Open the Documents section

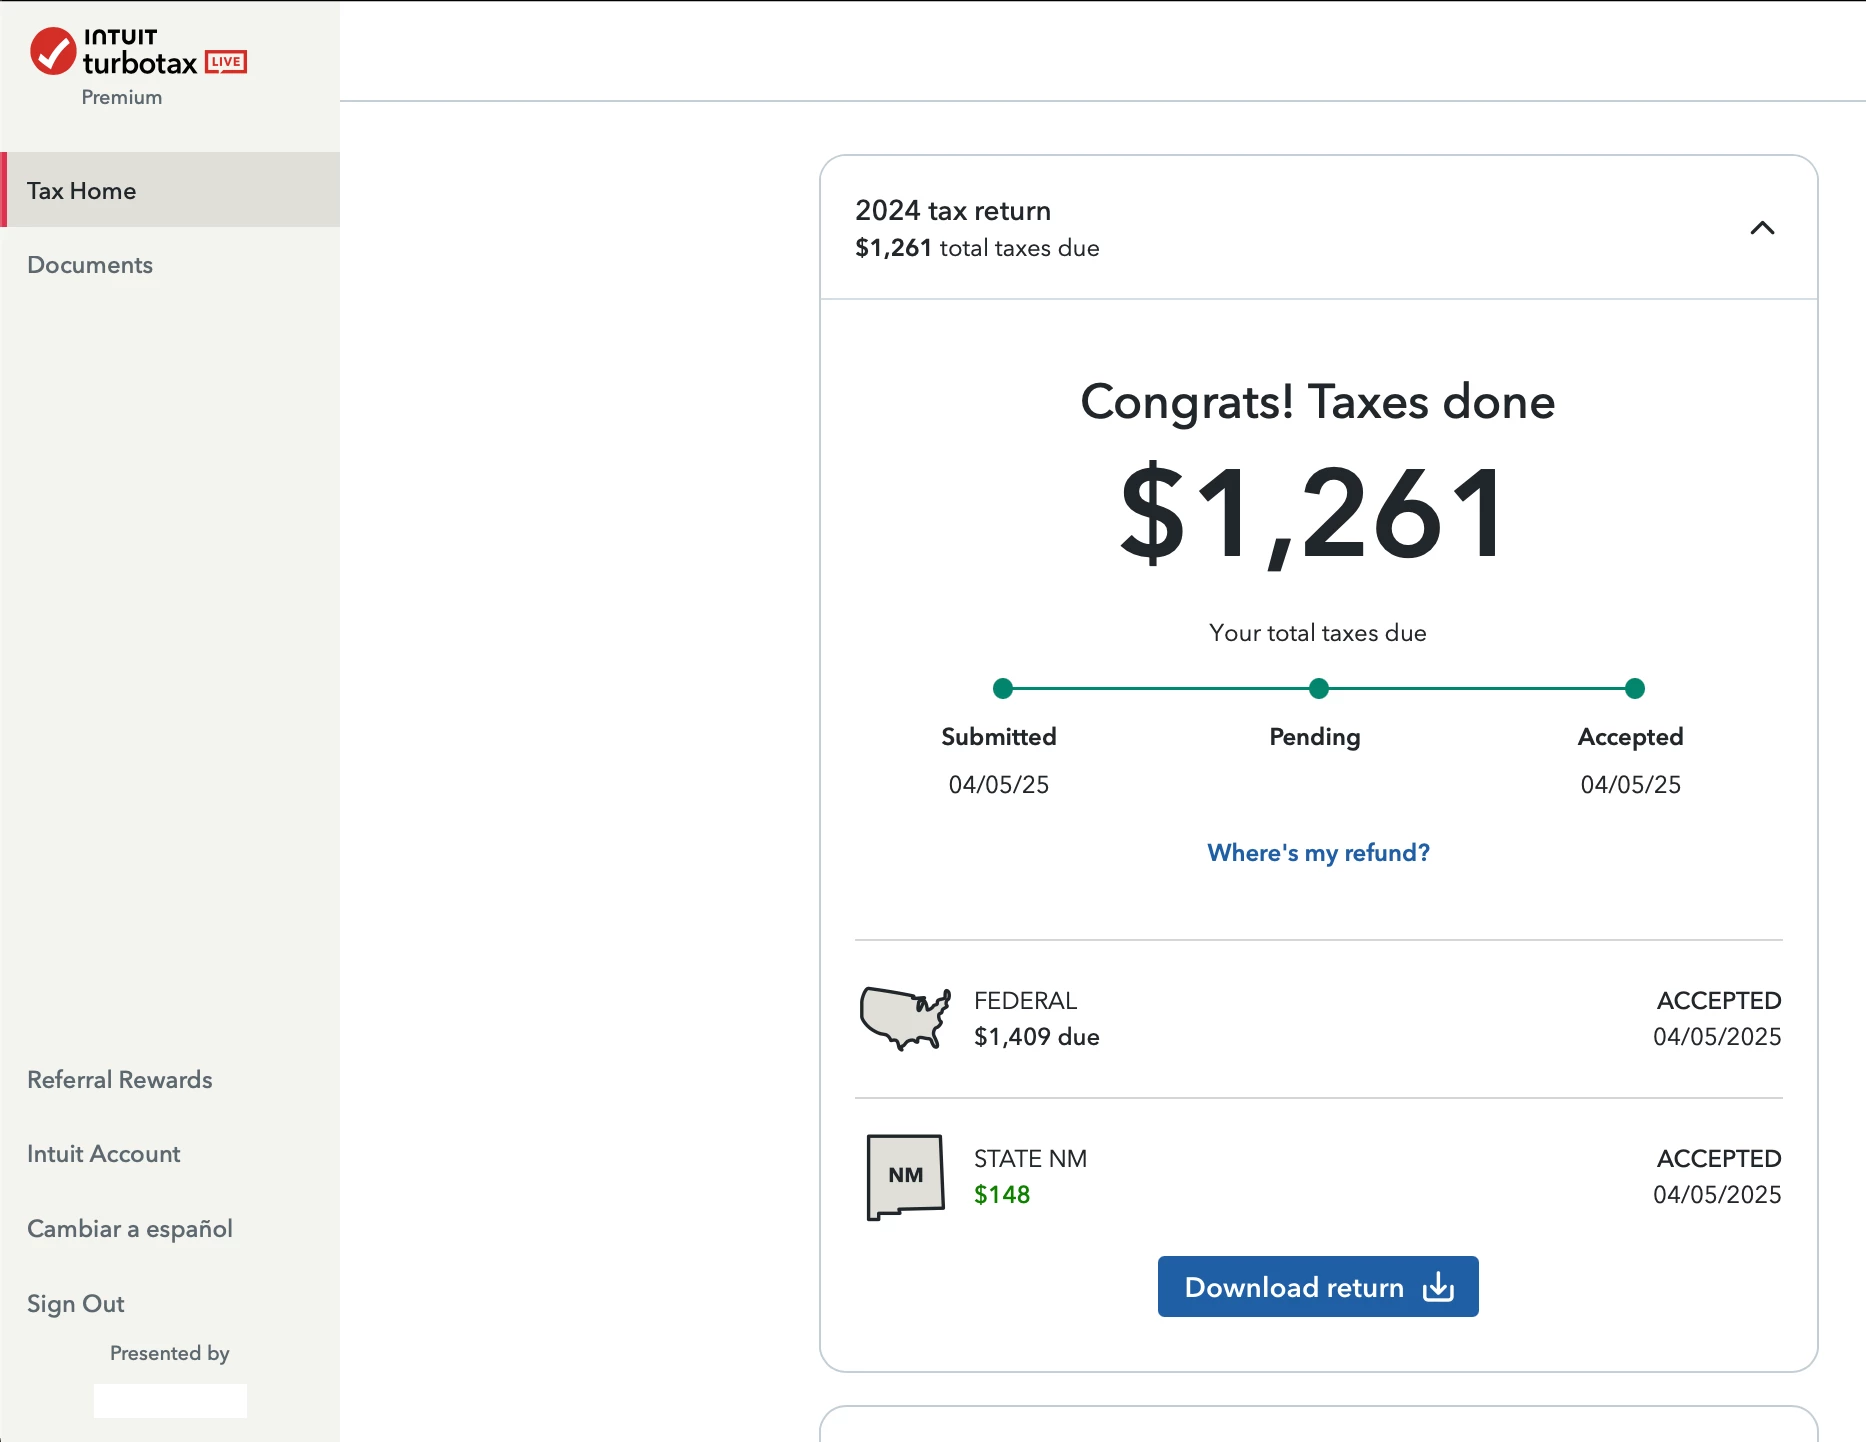pyautogui.click(x=90, y=265)
